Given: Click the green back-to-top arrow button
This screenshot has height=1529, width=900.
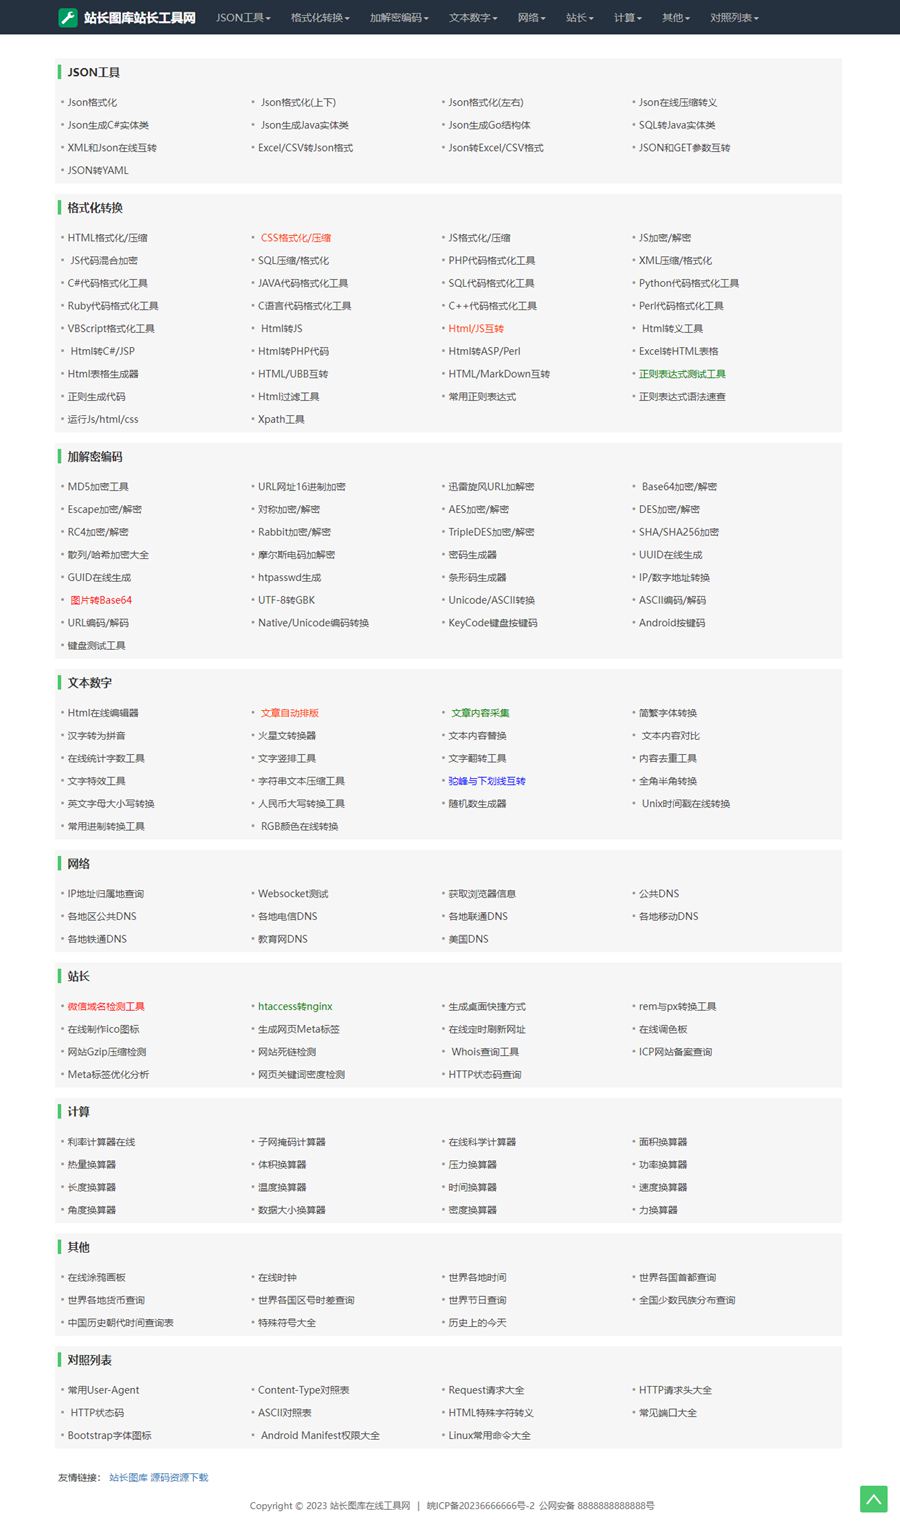Looking at the screenshot, I should coord(873,1499).
